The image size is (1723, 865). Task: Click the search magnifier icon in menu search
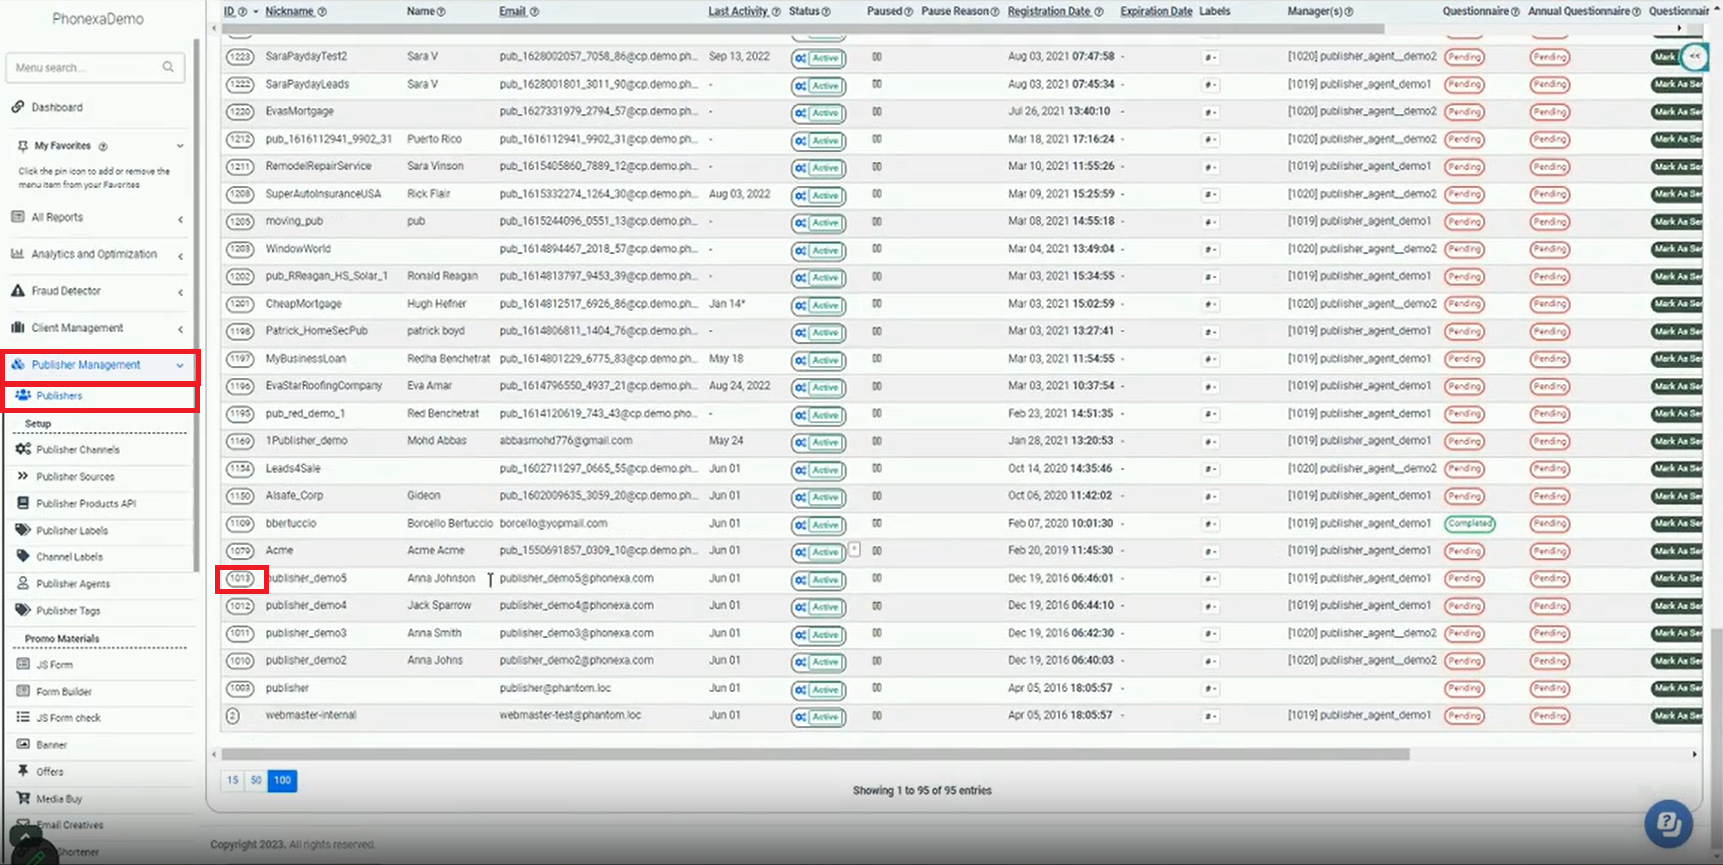[168, 67]
